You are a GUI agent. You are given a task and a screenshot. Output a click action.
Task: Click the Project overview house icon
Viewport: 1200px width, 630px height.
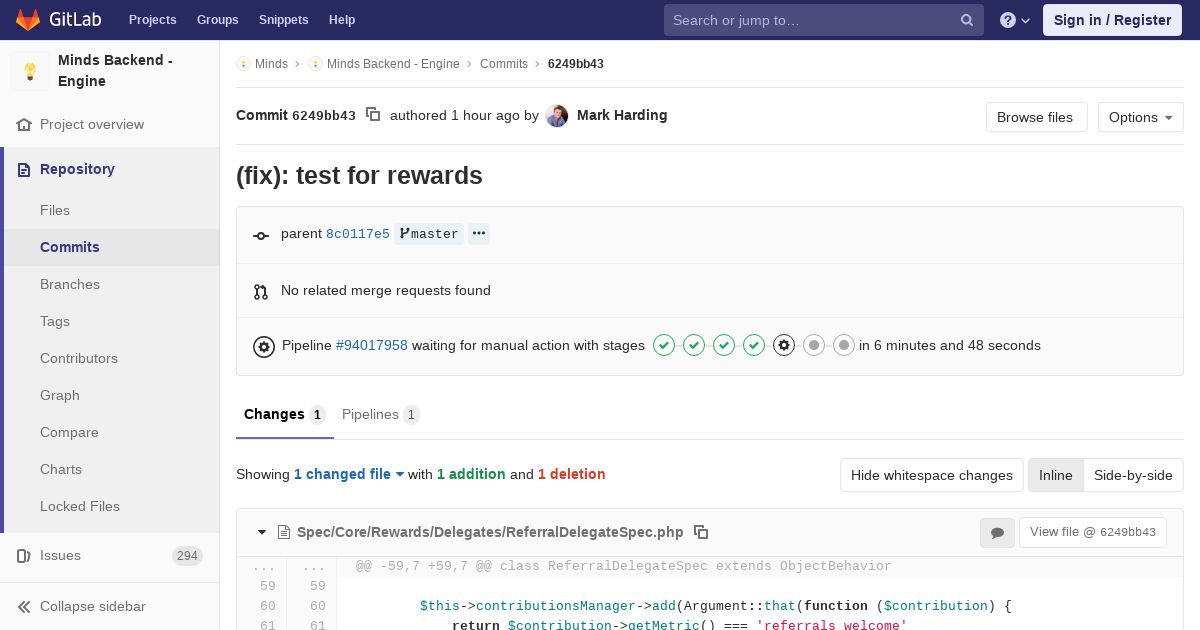tap(24, 125)
